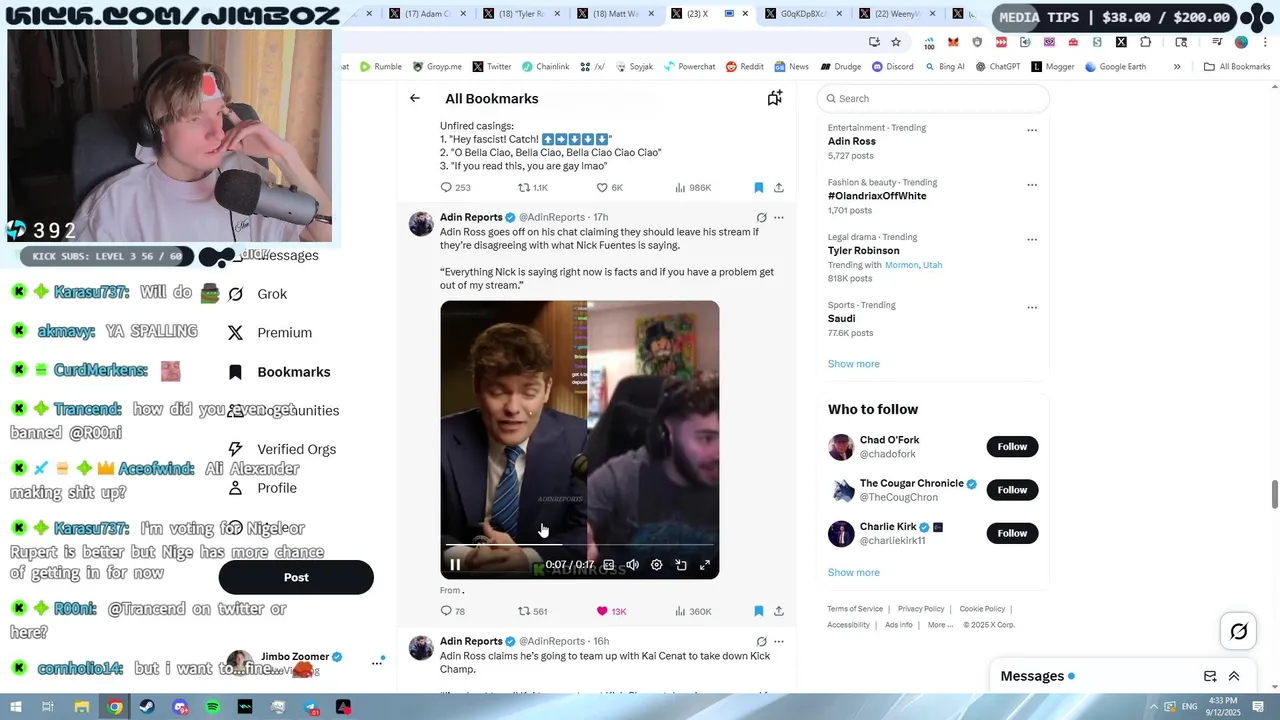Screen dimensions: 1280x720
Task: Follow Chad O'Fork
Action: 1012,447
